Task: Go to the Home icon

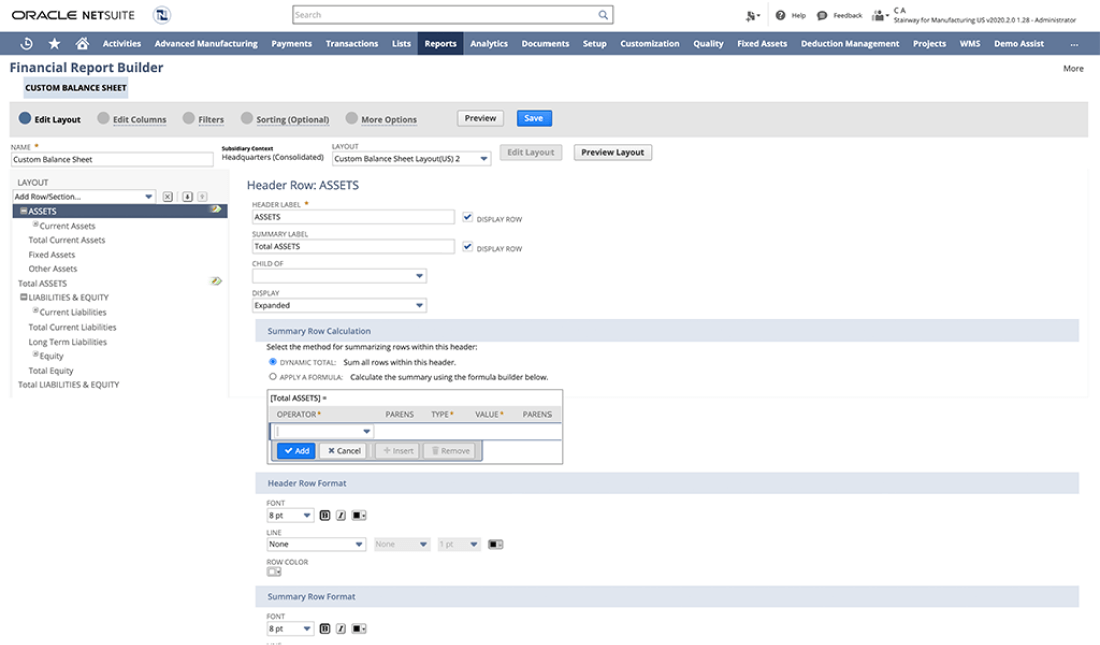Action: pos(82,43)
